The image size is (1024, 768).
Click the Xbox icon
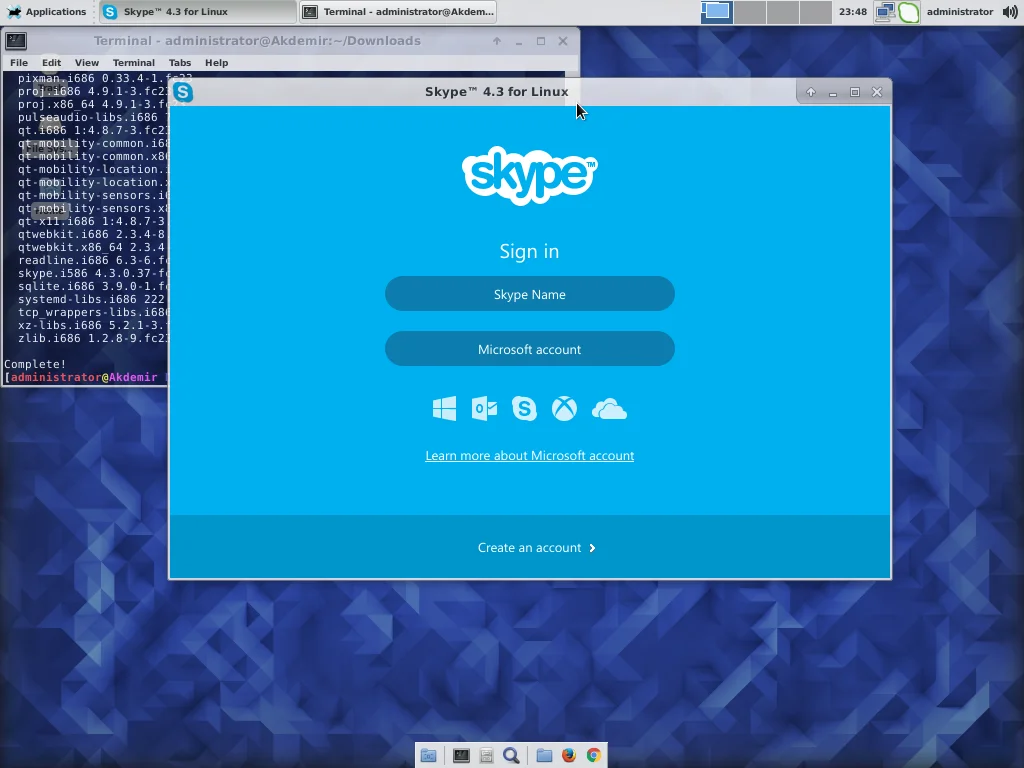pyautogui.click(x=564, y=409)
